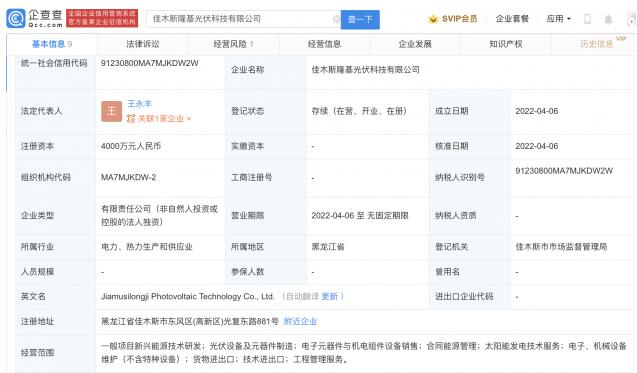Image resolution: width=637 pixels, height=373 pixels.
Task: Switch to the 经营风险 tab
Action: (x=233, y=44)
